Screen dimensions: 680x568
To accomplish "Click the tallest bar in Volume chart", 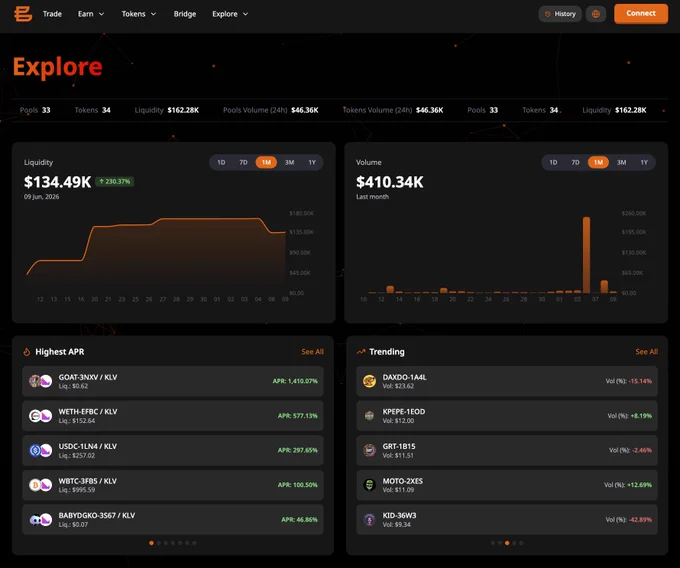I will point(586,255).
